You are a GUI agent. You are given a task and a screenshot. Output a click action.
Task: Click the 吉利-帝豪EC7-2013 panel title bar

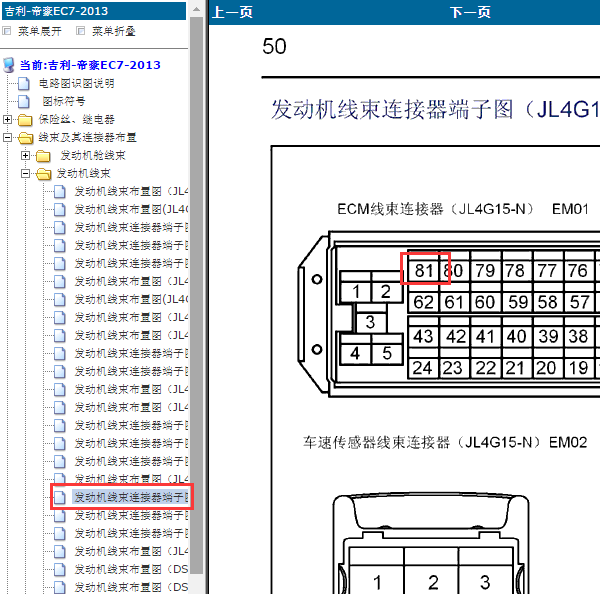pyautogui.click(x=94, y=11)
